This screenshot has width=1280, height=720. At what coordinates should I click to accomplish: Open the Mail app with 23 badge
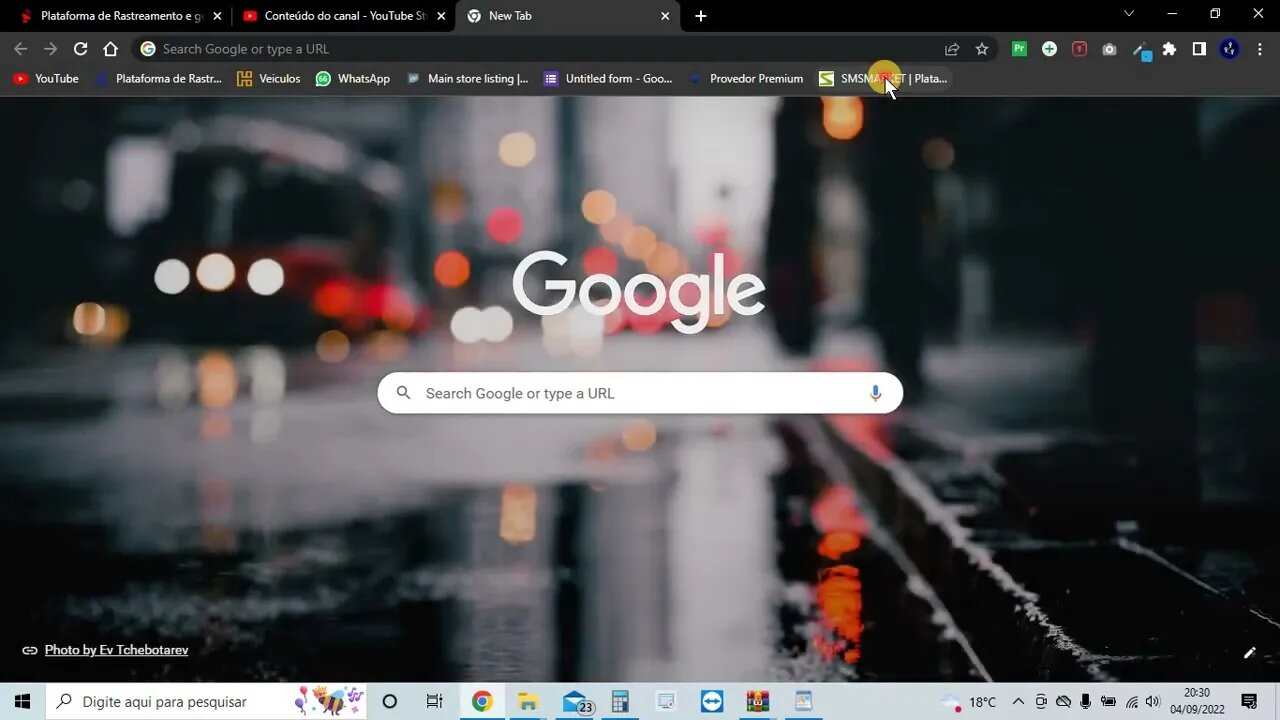(576, 702)
